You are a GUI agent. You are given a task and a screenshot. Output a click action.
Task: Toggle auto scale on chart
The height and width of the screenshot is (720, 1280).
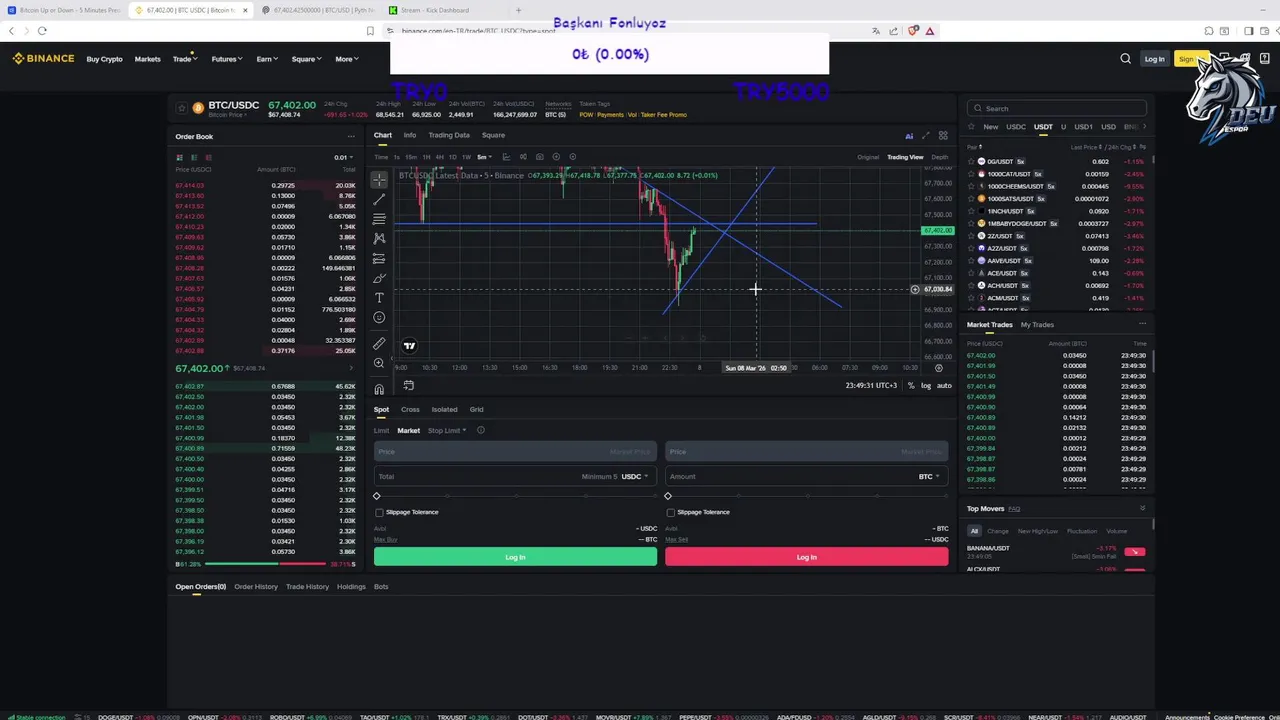[x=944, y=385]
